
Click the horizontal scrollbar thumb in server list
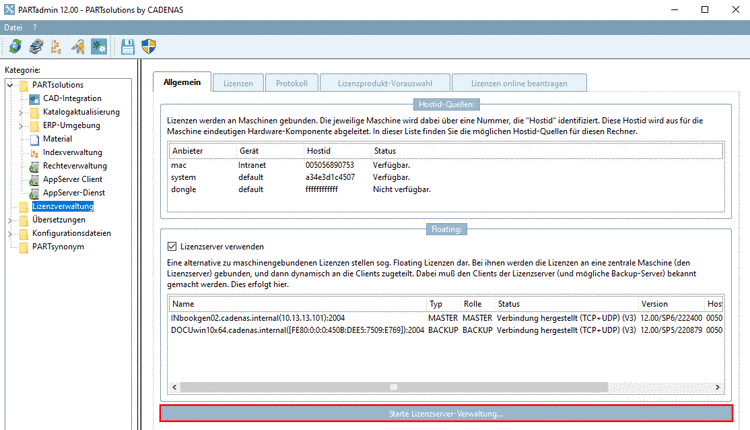tap(394, 387)
